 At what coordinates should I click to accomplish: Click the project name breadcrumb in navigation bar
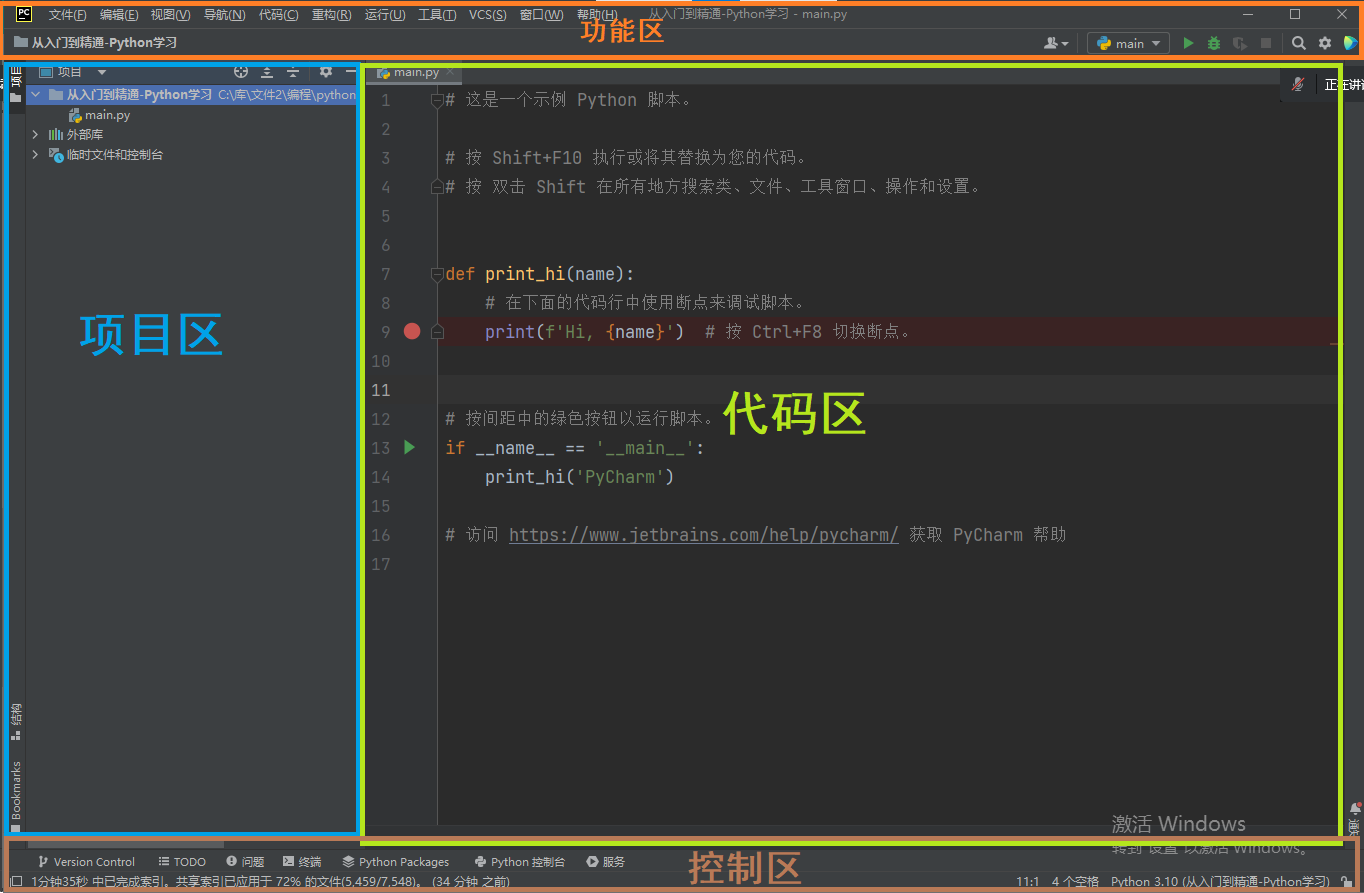96,43
